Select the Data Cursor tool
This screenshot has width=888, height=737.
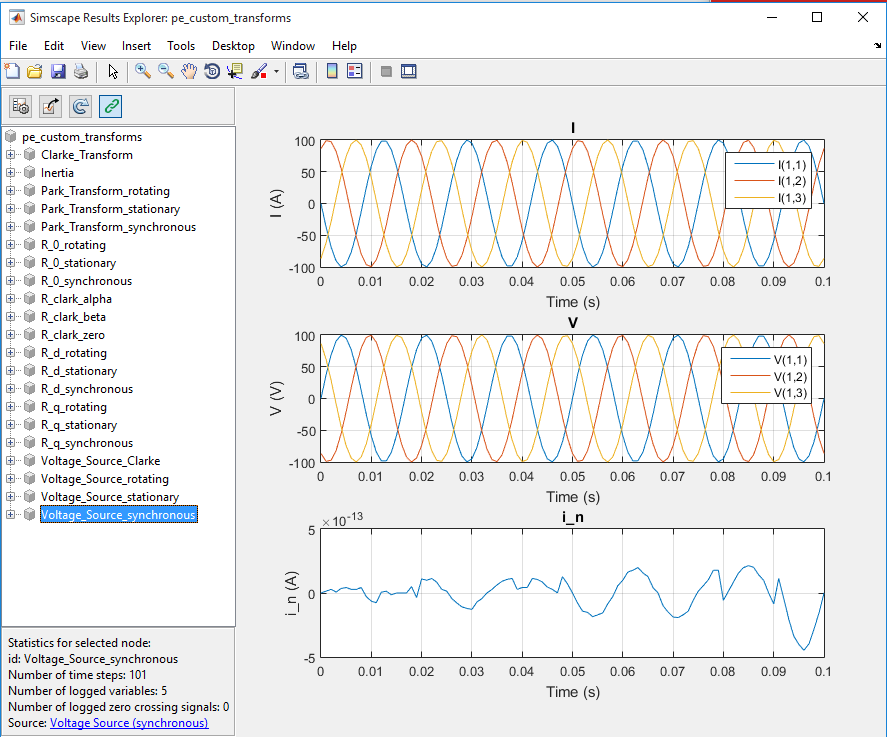(x=235, y=71)
